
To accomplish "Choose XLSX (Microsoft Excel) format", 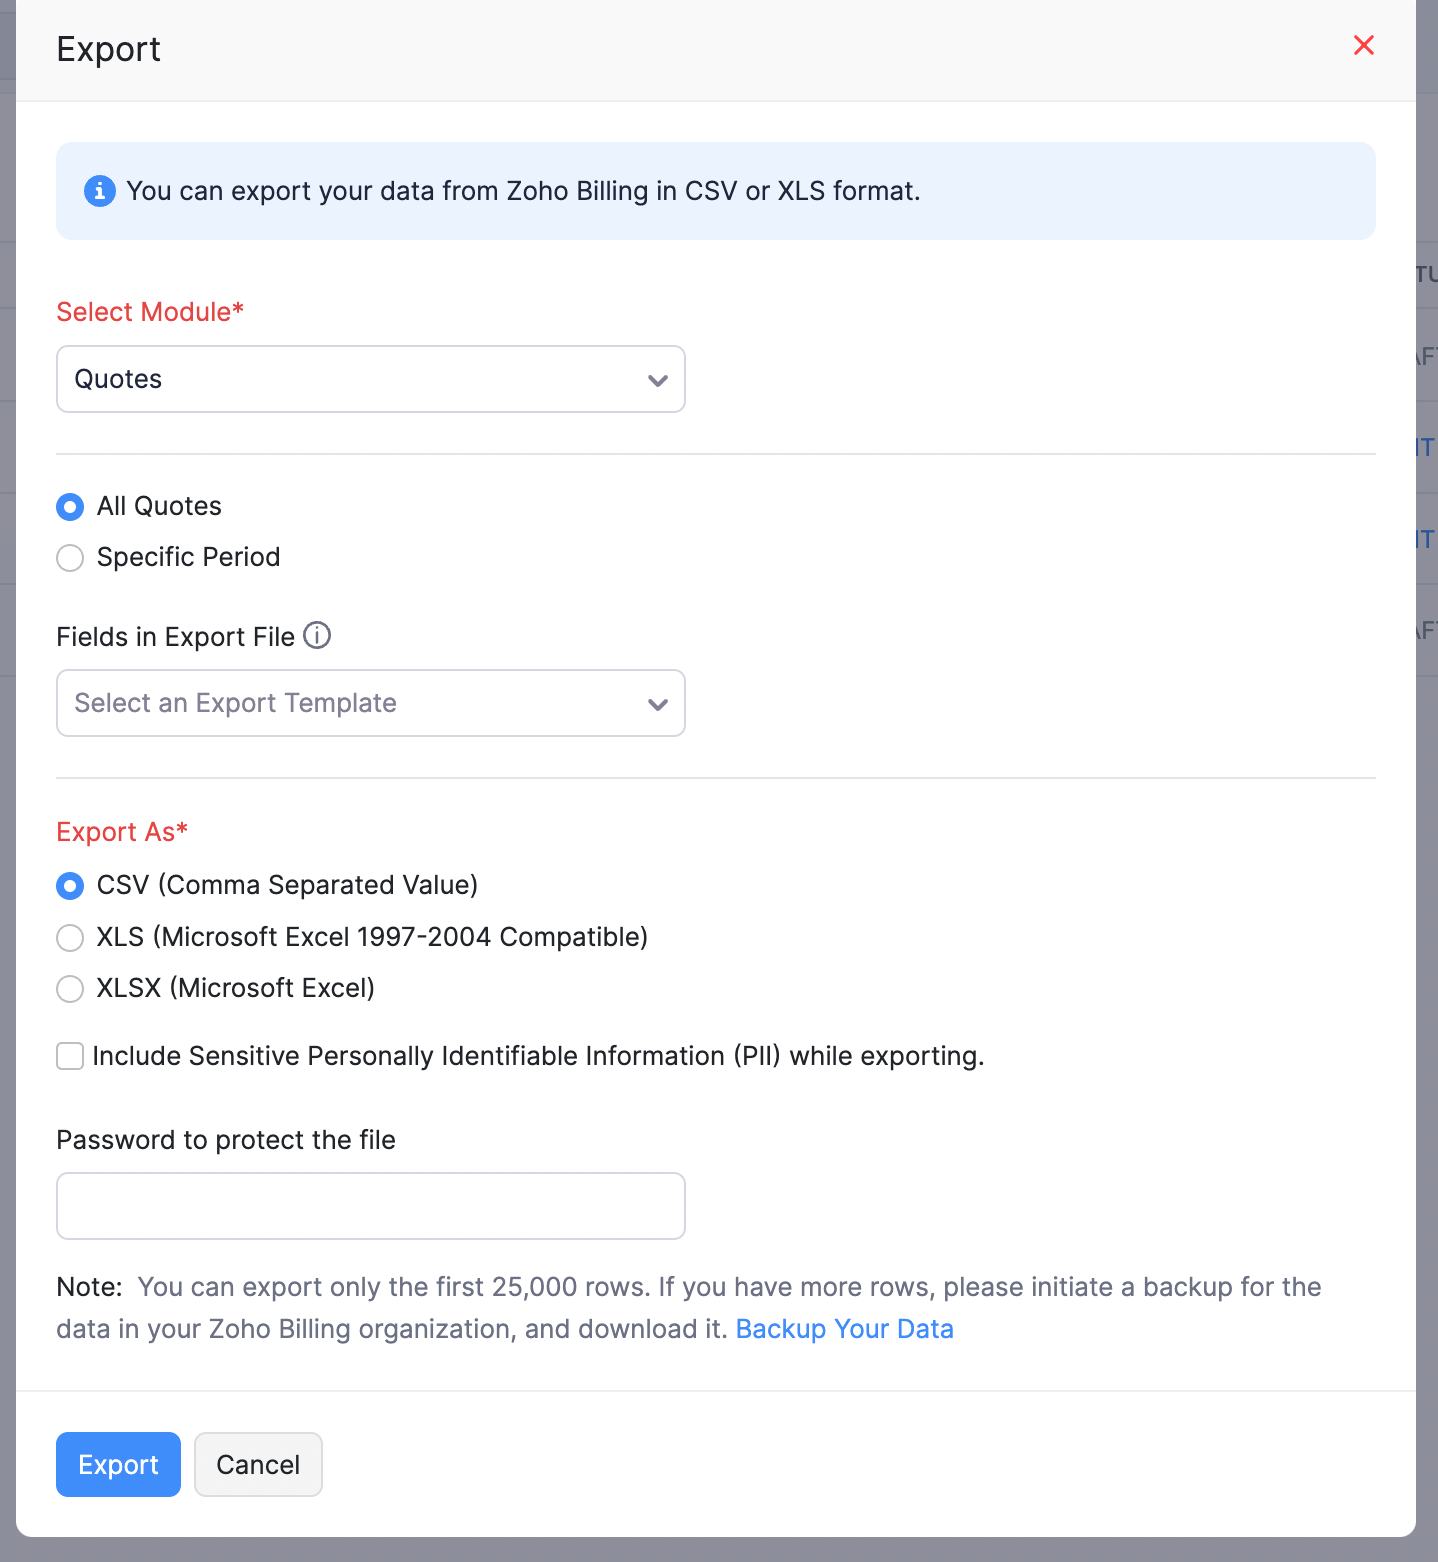I will pos(69,989).
